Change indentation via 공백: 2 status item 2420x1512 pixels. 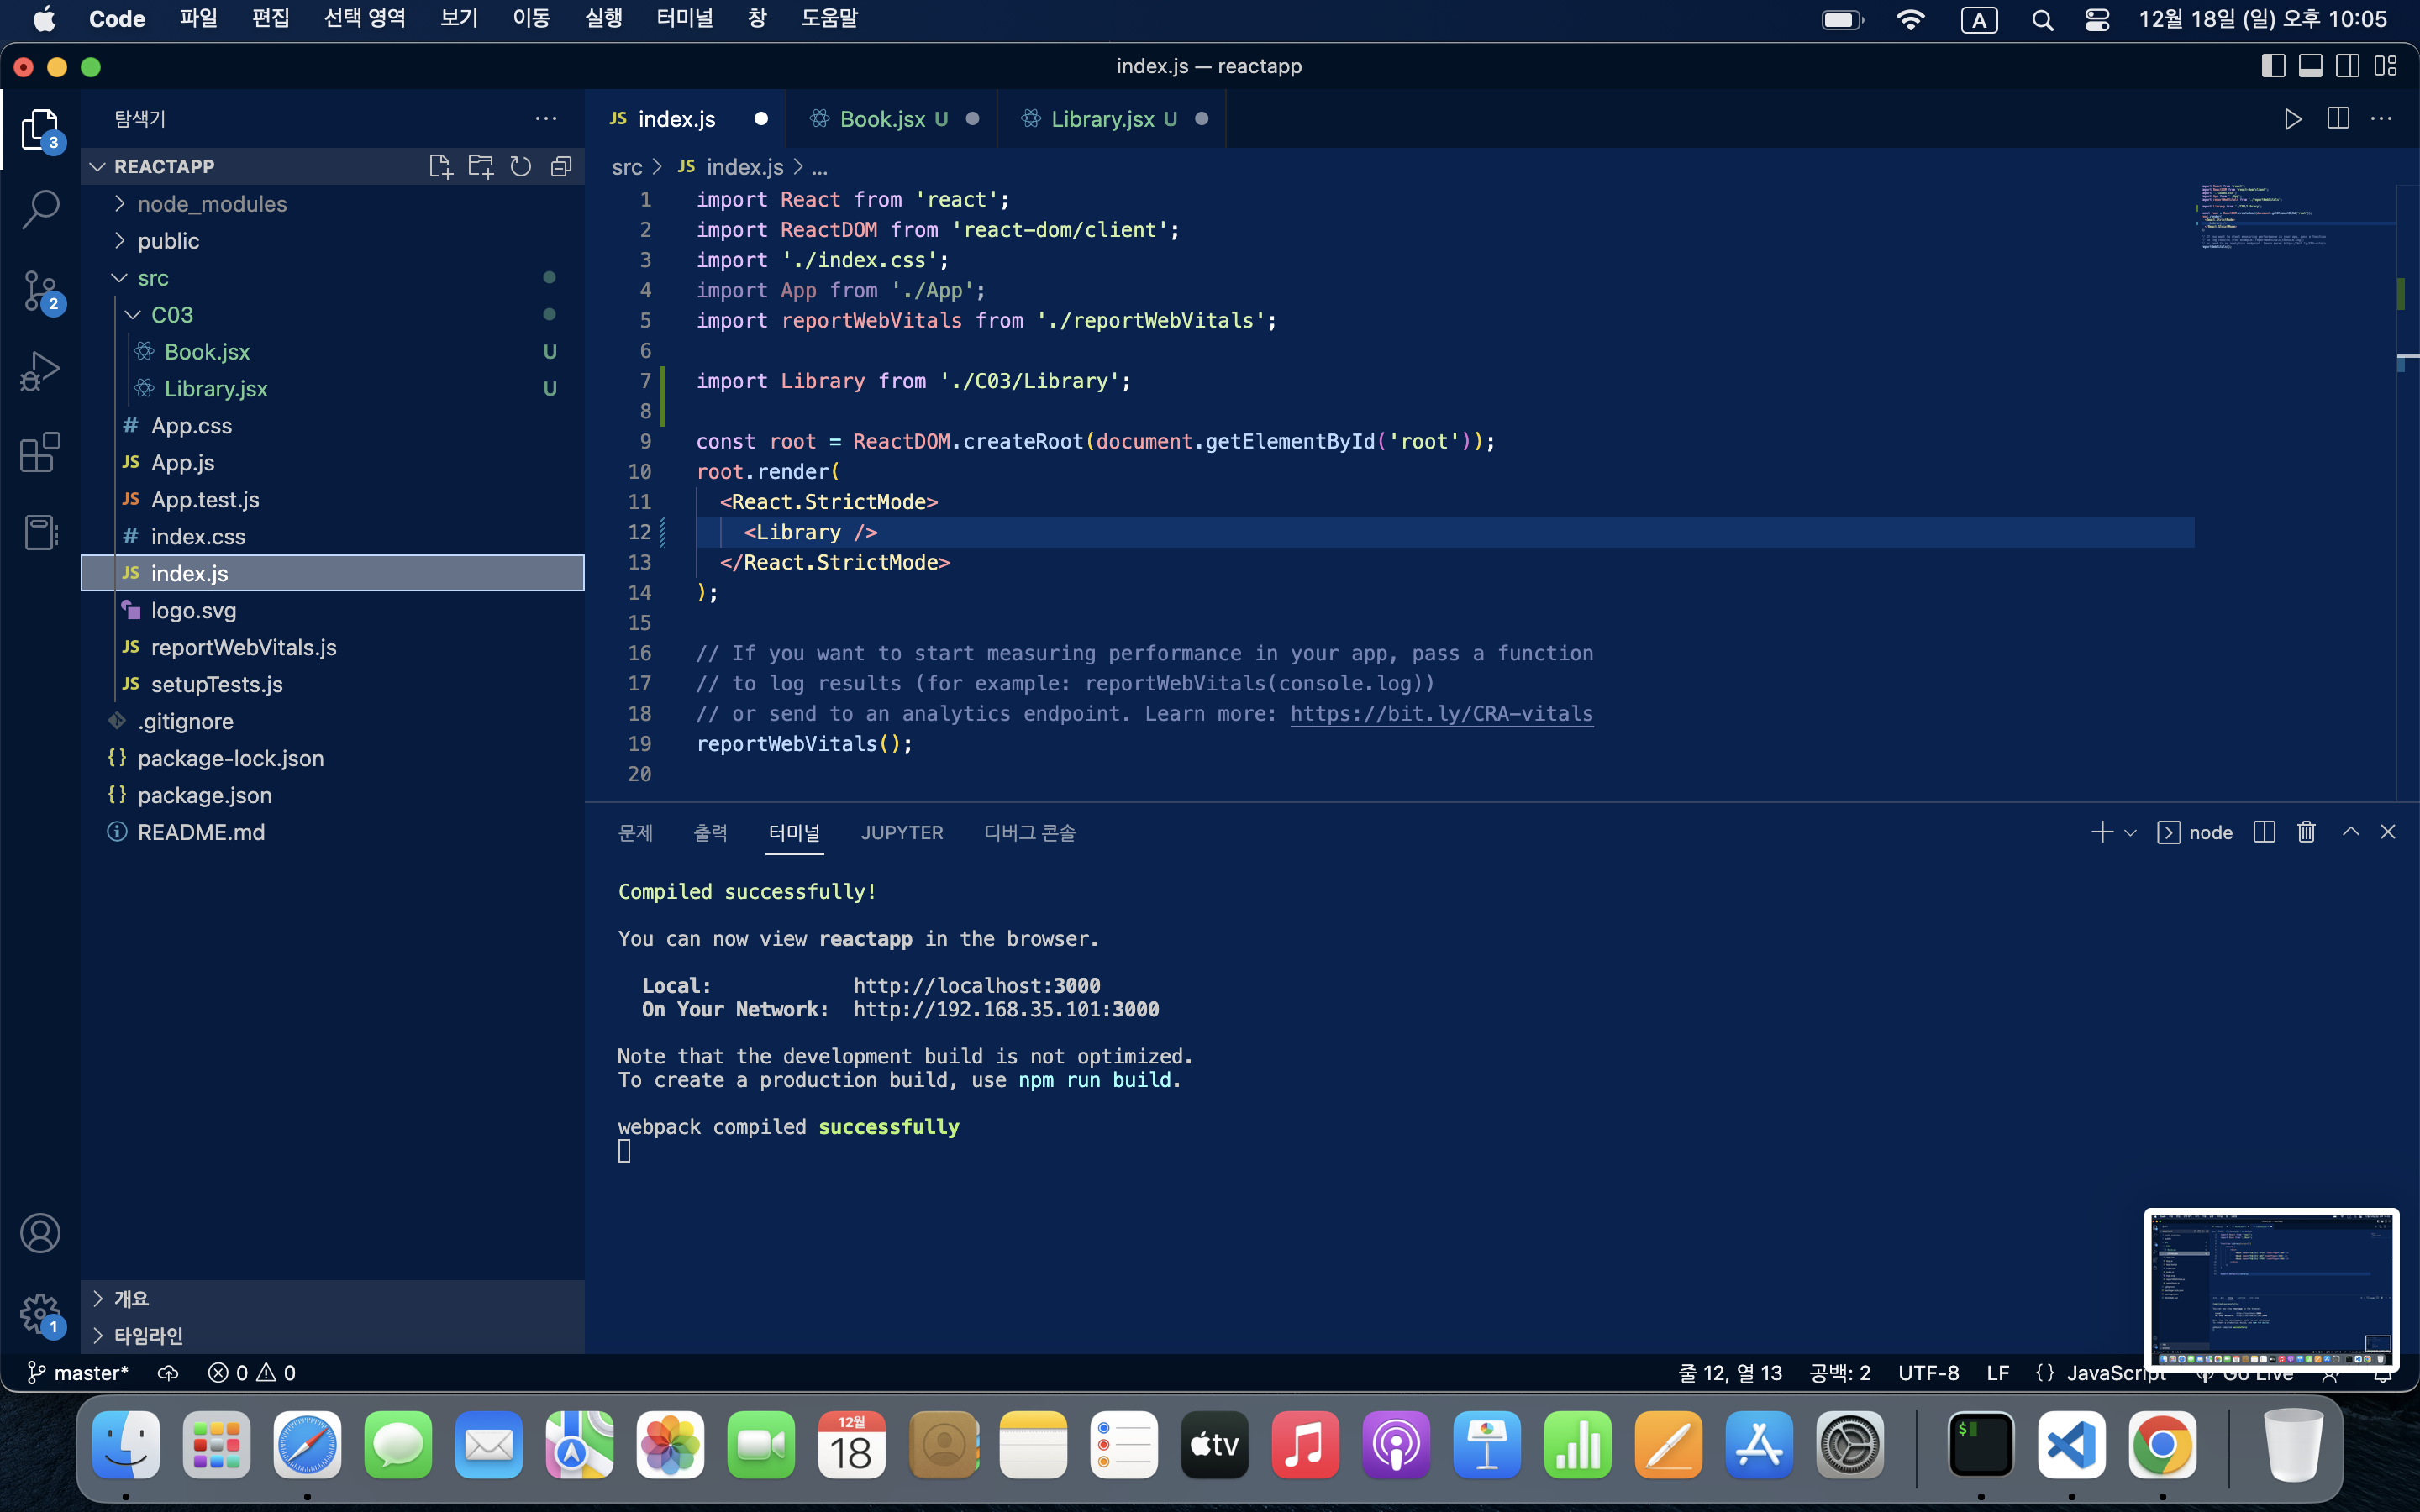coord(1840,1373)
